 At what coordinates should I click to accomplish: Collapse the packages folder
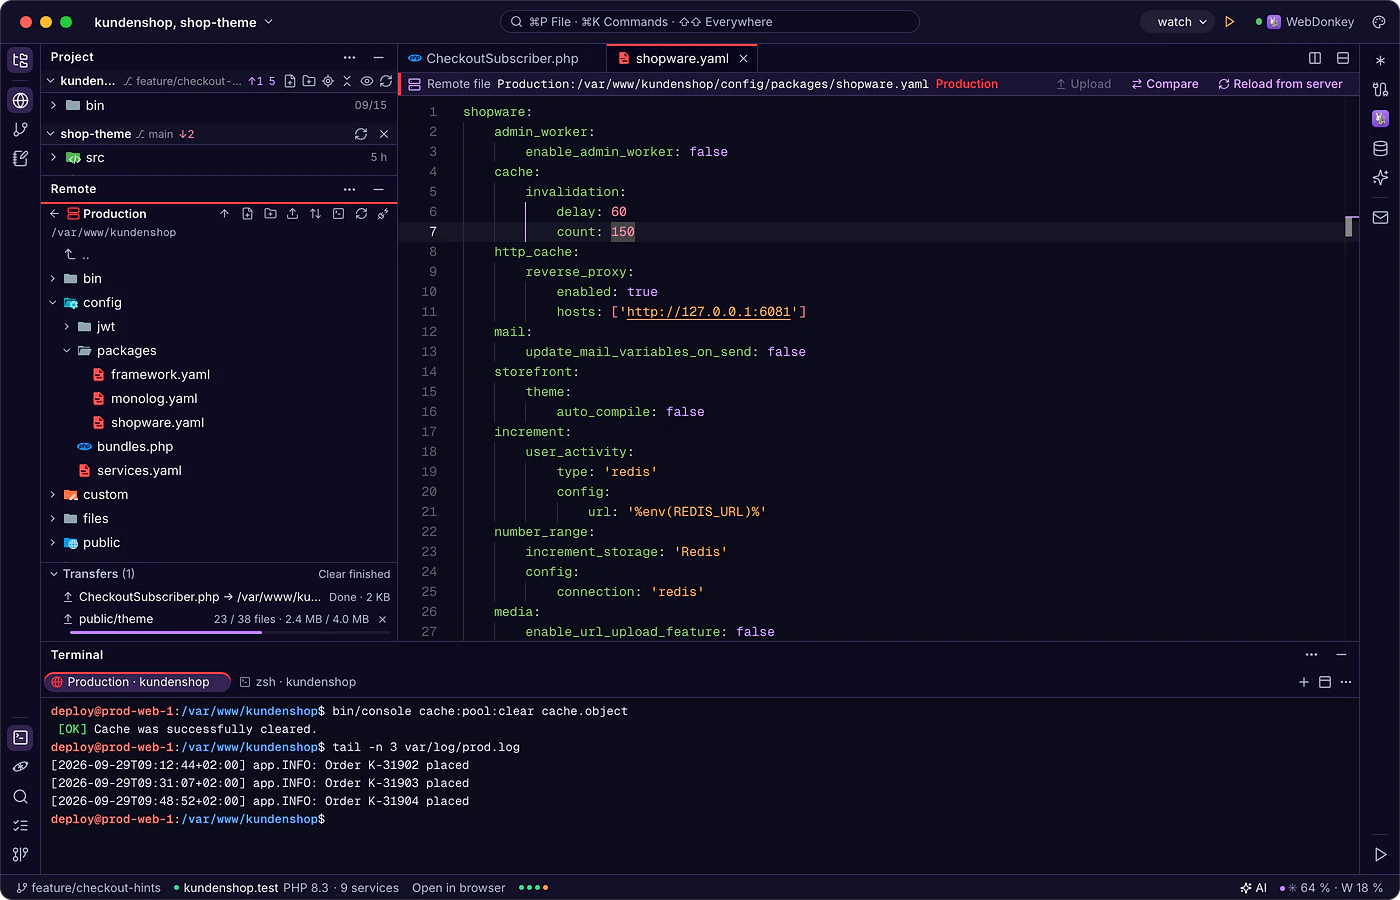[x=67, y=351]
